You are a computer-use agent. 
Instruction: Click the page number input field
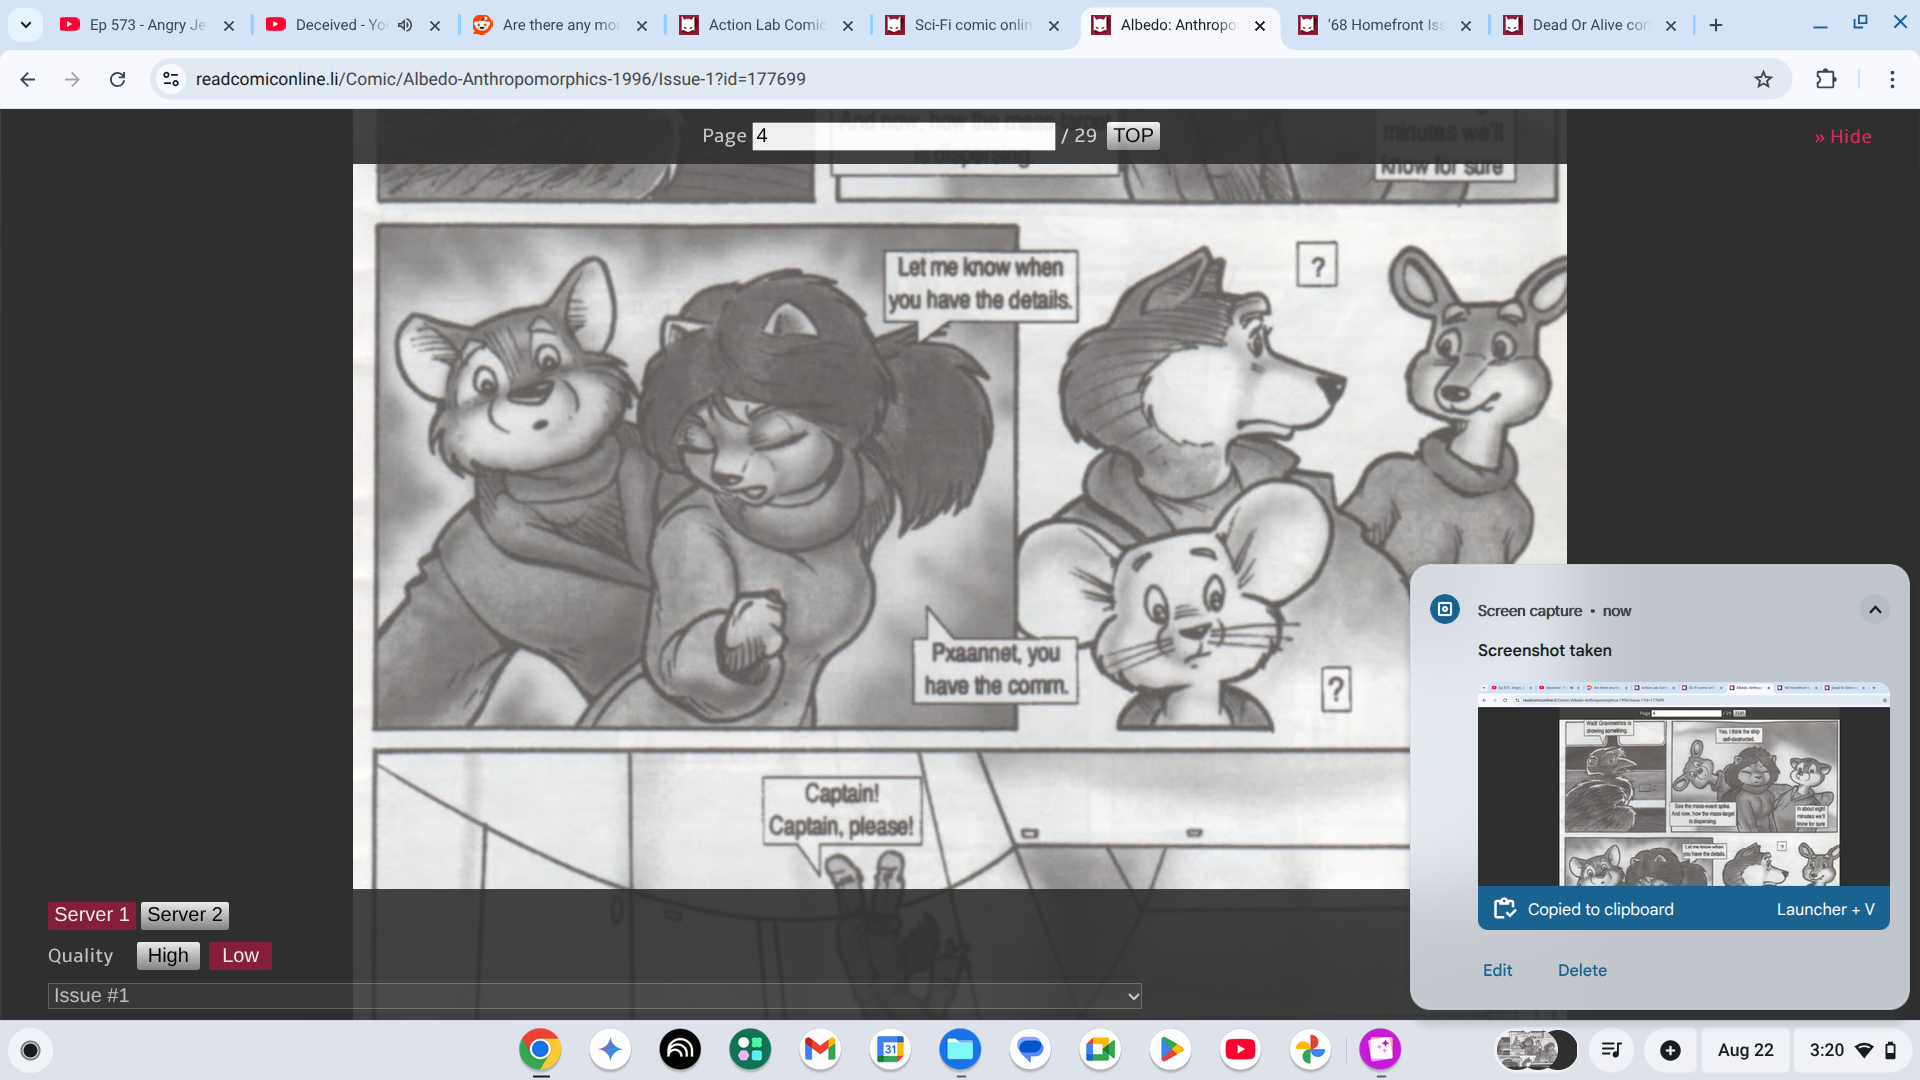click(903, 136)
